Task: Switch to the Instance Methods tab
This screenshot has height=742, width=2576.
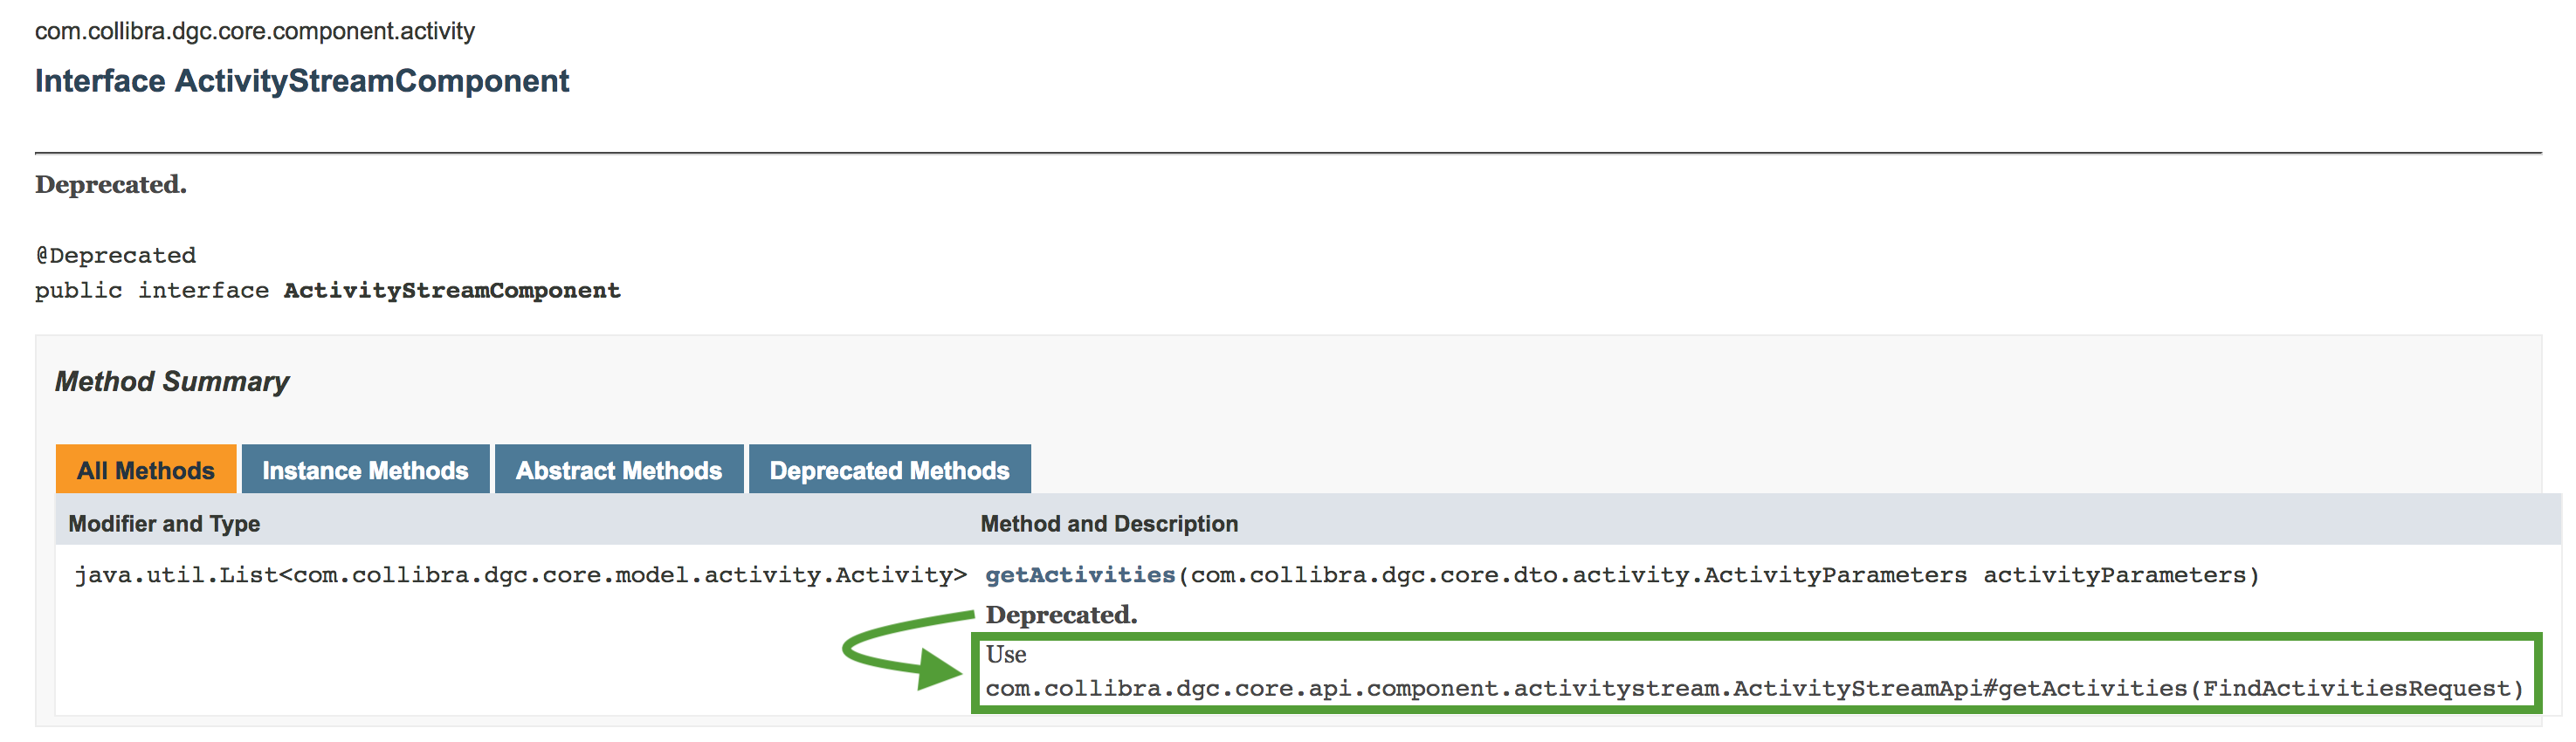Action: [365, 470]
